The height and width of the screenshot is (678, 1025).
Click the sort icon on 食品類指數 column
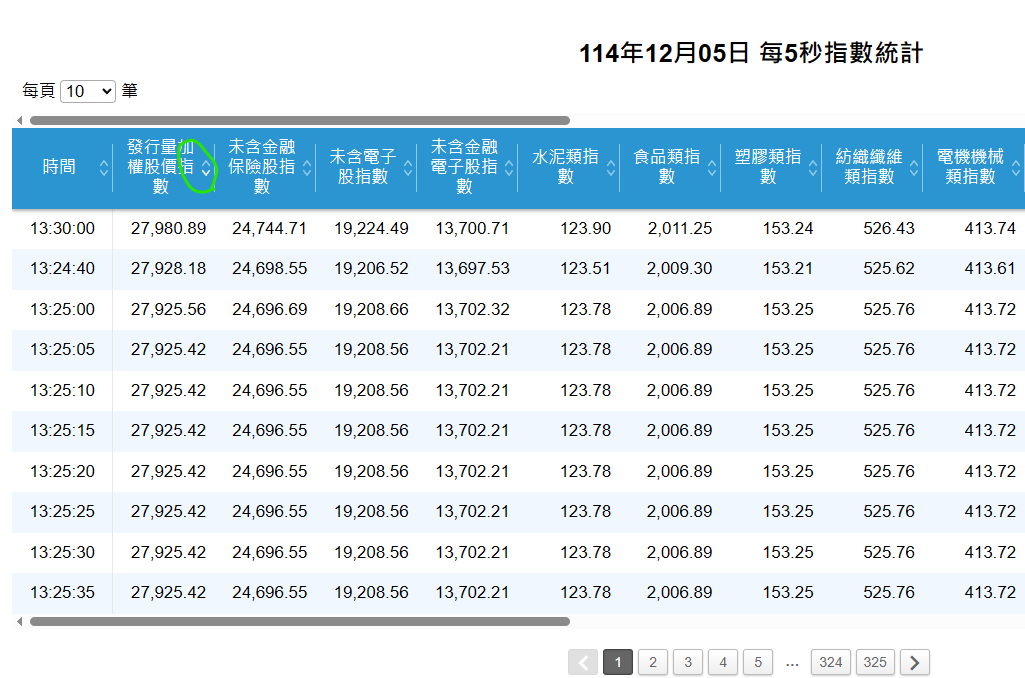[711, 169]
